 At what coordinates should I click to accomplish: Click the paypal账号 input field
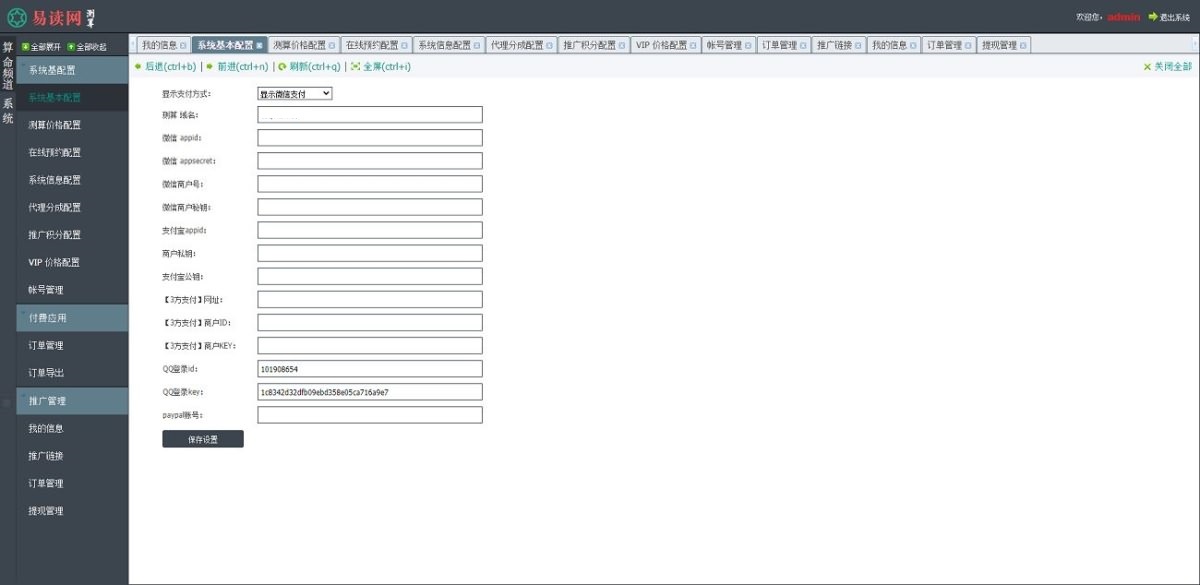tap(370, 415)
